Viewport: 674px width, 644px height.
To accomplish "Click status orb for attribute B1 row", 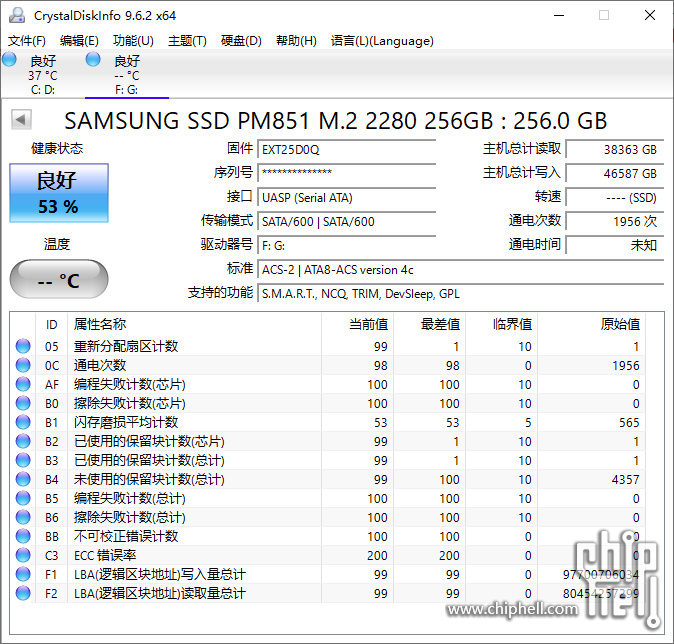I will [x=23, y=422].
